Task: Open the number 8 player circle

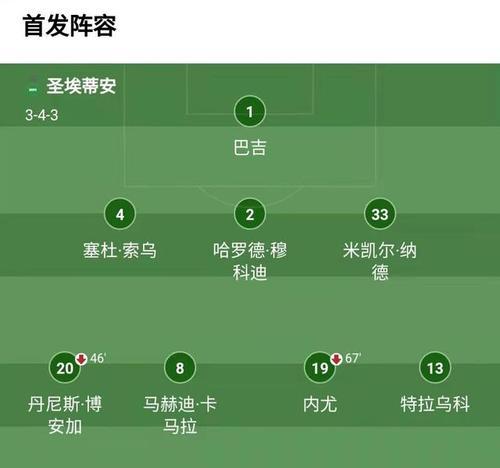Action: coord(180,368)
